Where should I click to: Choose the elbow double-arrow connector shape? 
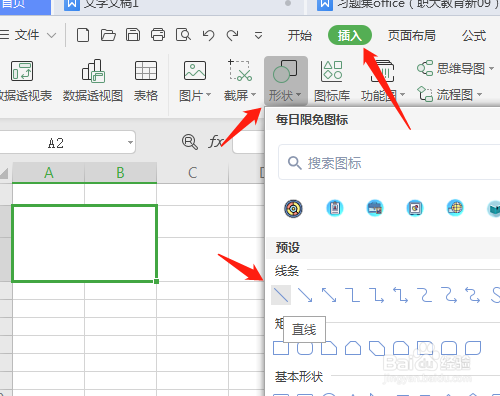[x=401, y=295]
